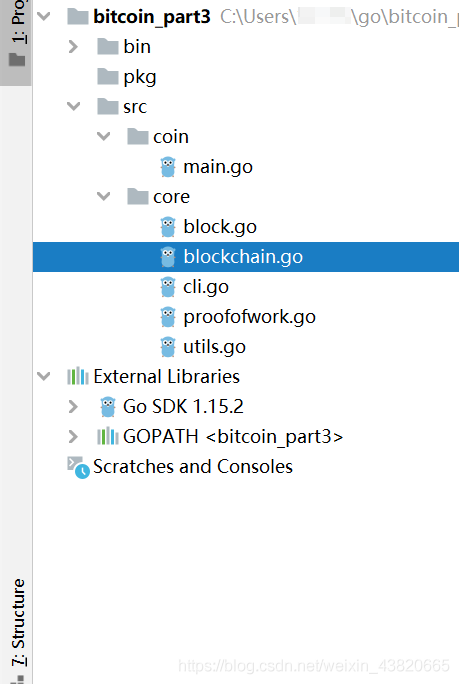Screen dimensions: 459x684
Task: Click the pkg folder icon
Action: (108, 77)
